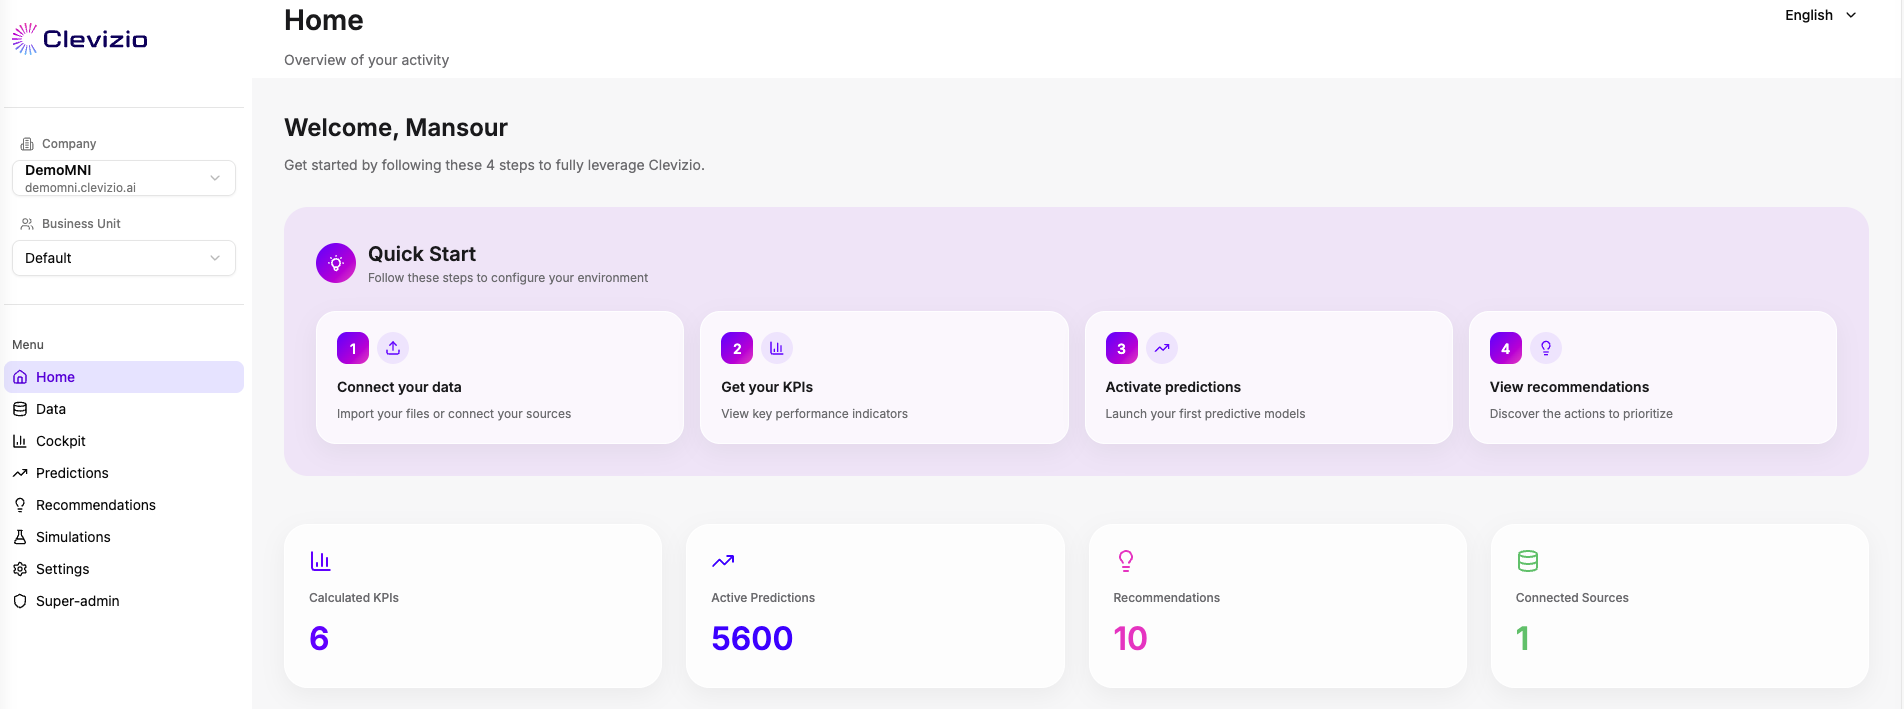Click the upload icon in step 1

click(x=393, y=348)
